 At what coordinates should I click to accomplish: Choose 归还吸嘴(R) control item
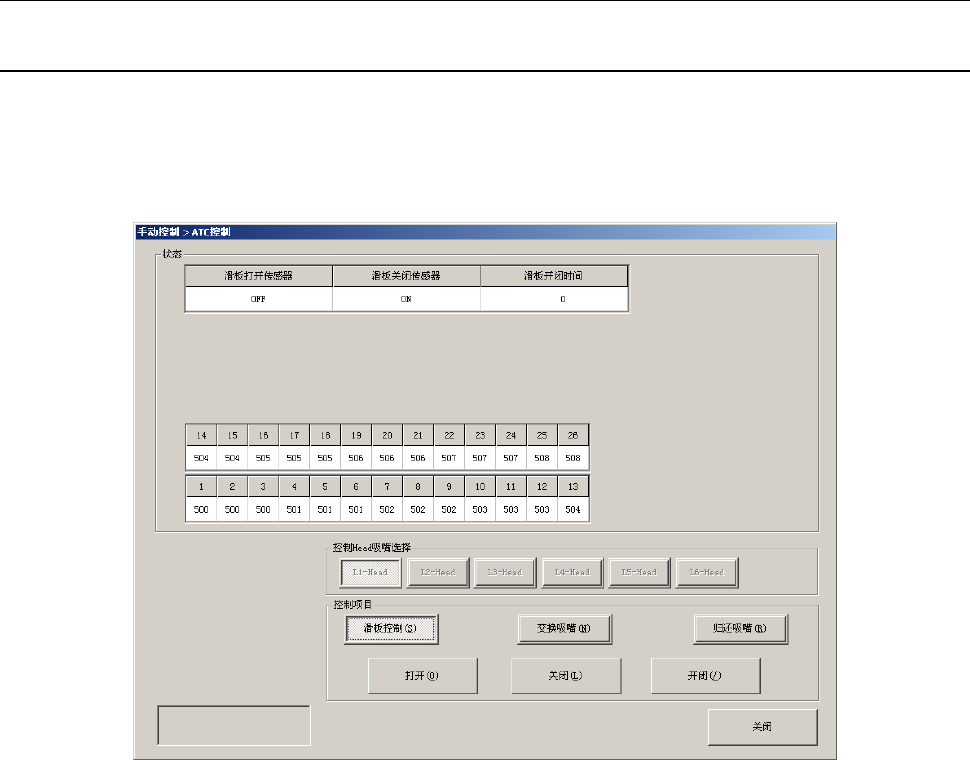740,629
